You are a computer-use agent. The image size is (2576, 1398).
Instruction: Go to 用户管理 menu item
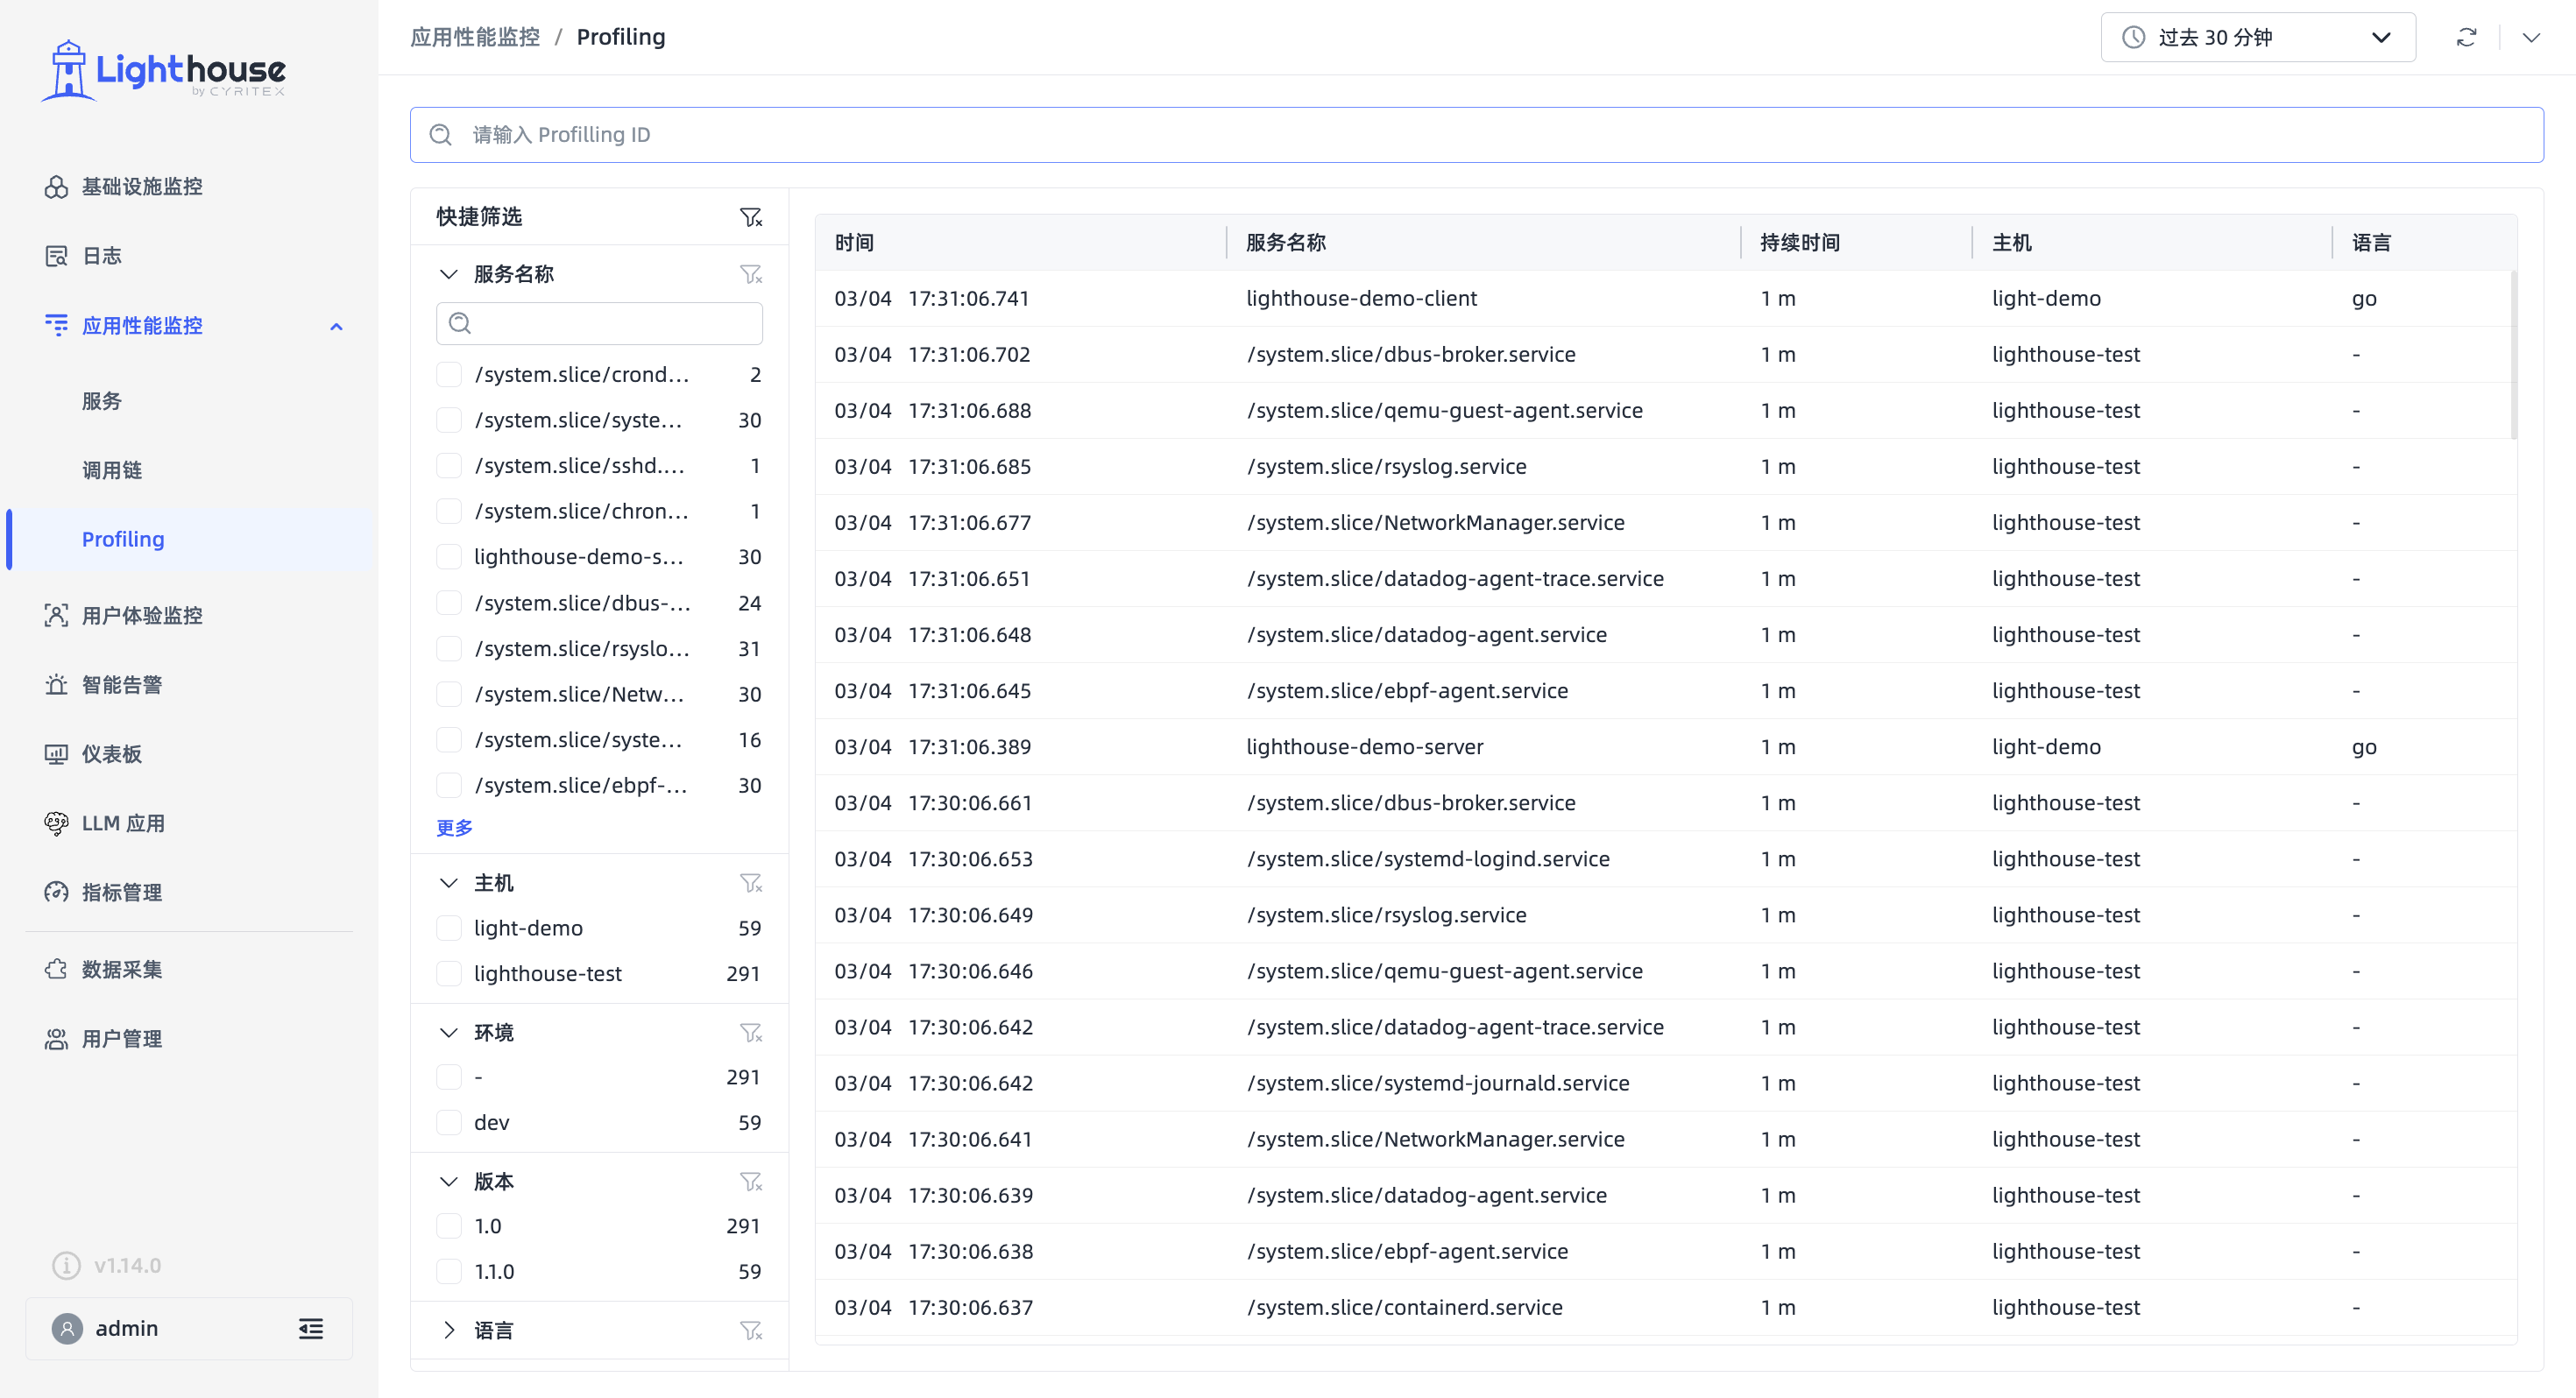click(122, 1039)
